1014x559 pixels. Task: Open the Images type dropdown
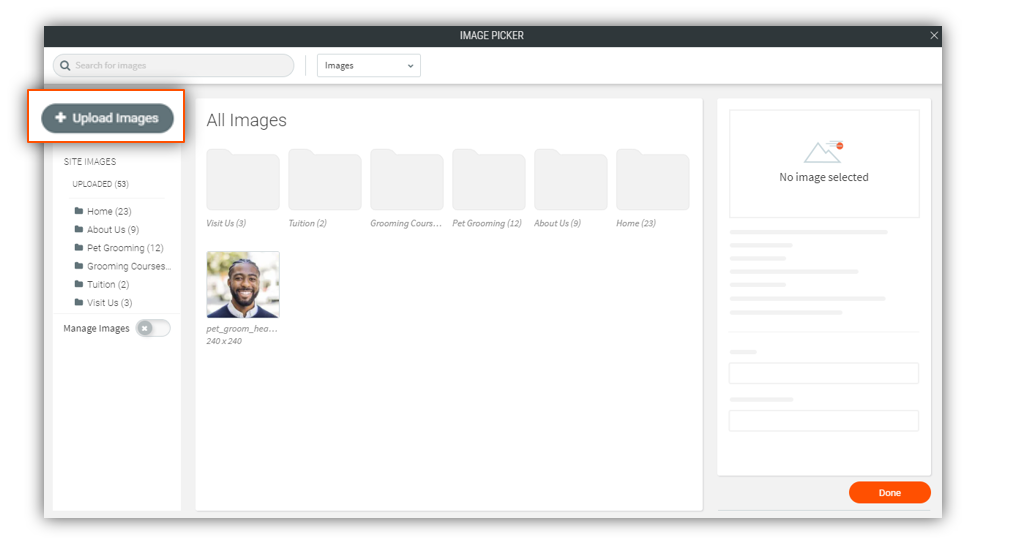[369, 66]
